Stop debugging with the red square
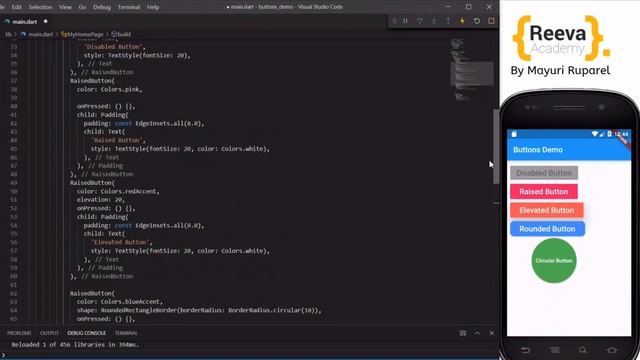640x360 pixels. (491, 21)
